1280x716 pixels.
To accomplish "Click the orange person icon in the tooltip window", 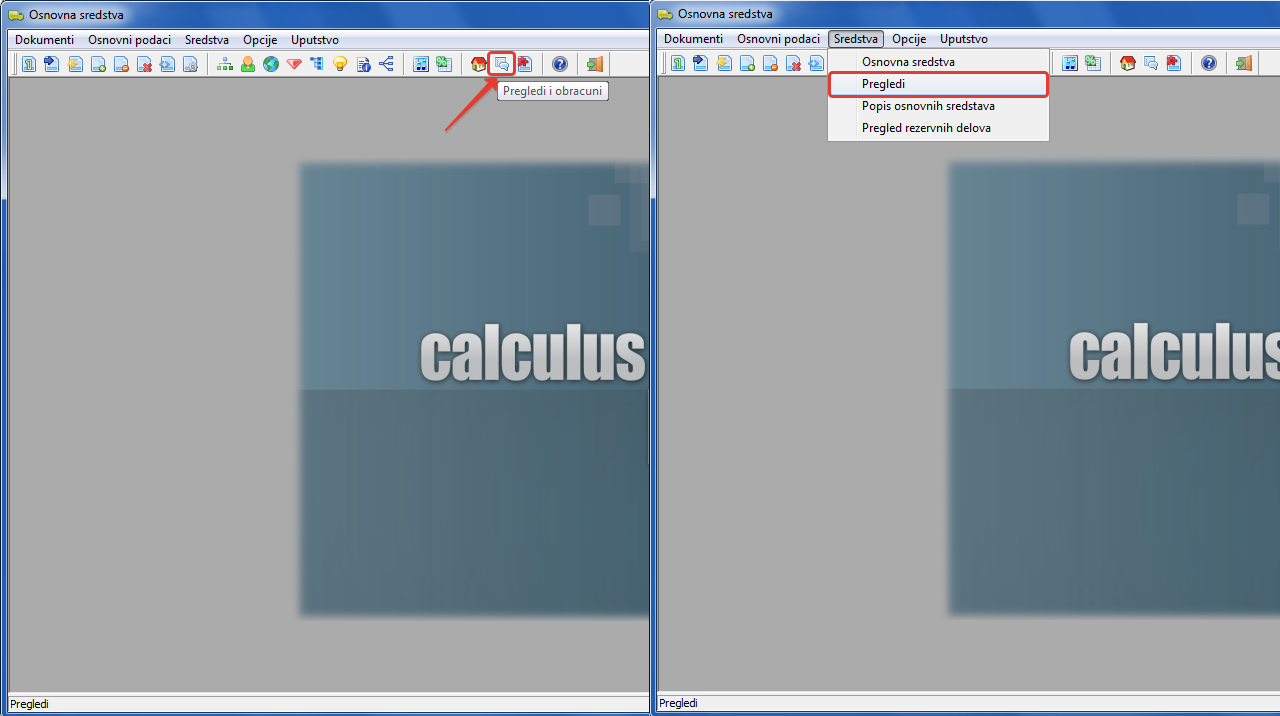I will click(248, 64).
